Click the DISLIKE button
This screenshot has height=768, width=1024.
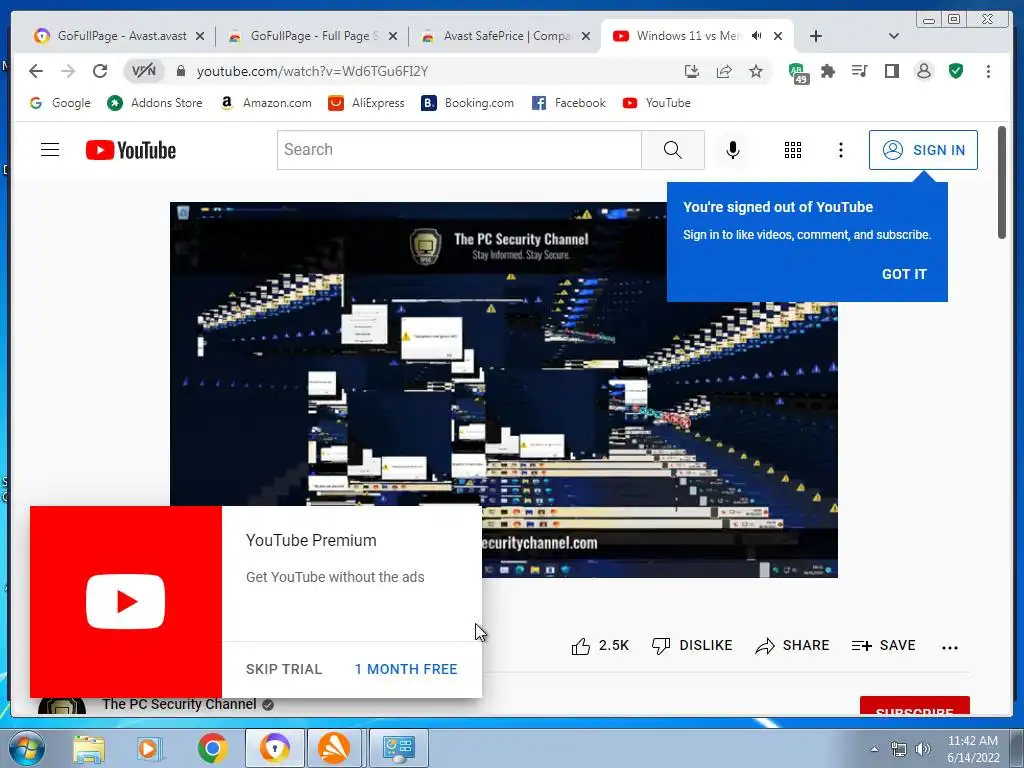point(692,646)
